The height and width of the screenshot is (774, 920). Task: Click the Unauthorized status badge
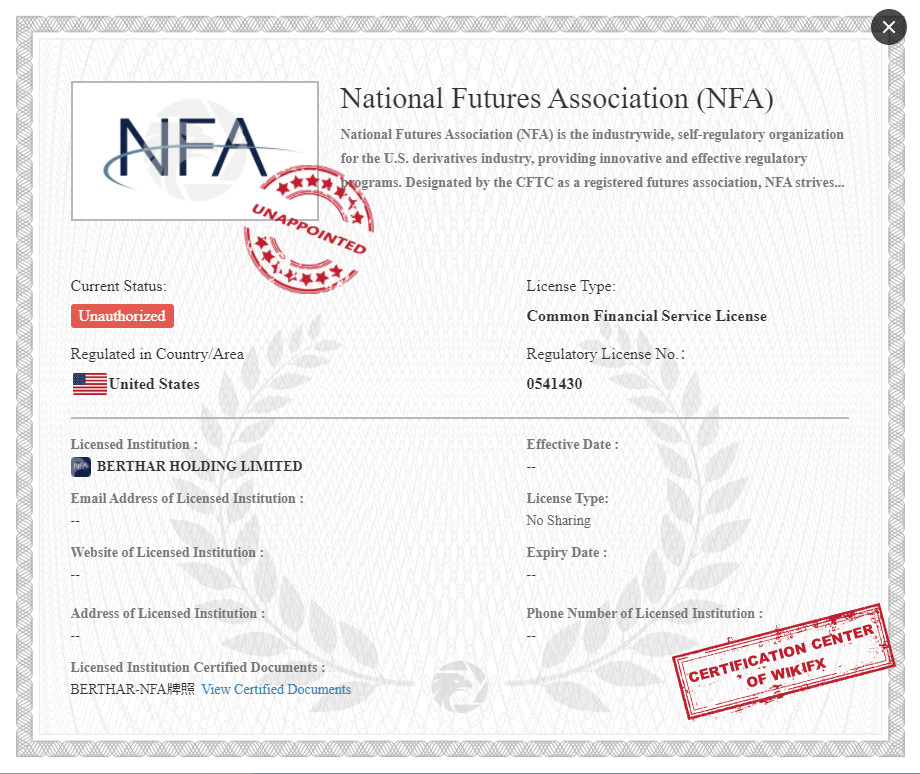click(122, 316)
